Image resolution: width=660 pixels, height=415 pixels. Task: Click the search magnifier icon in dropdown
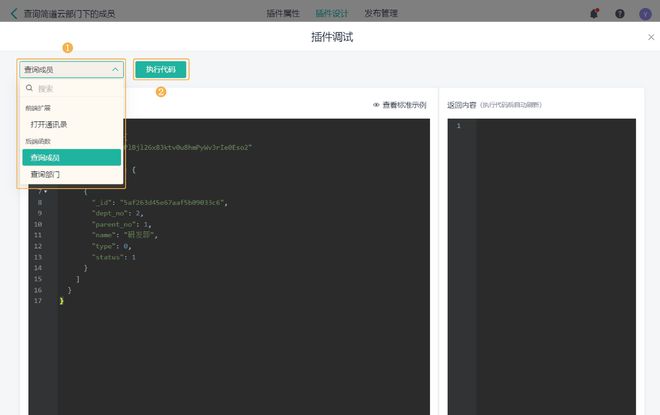29,88
